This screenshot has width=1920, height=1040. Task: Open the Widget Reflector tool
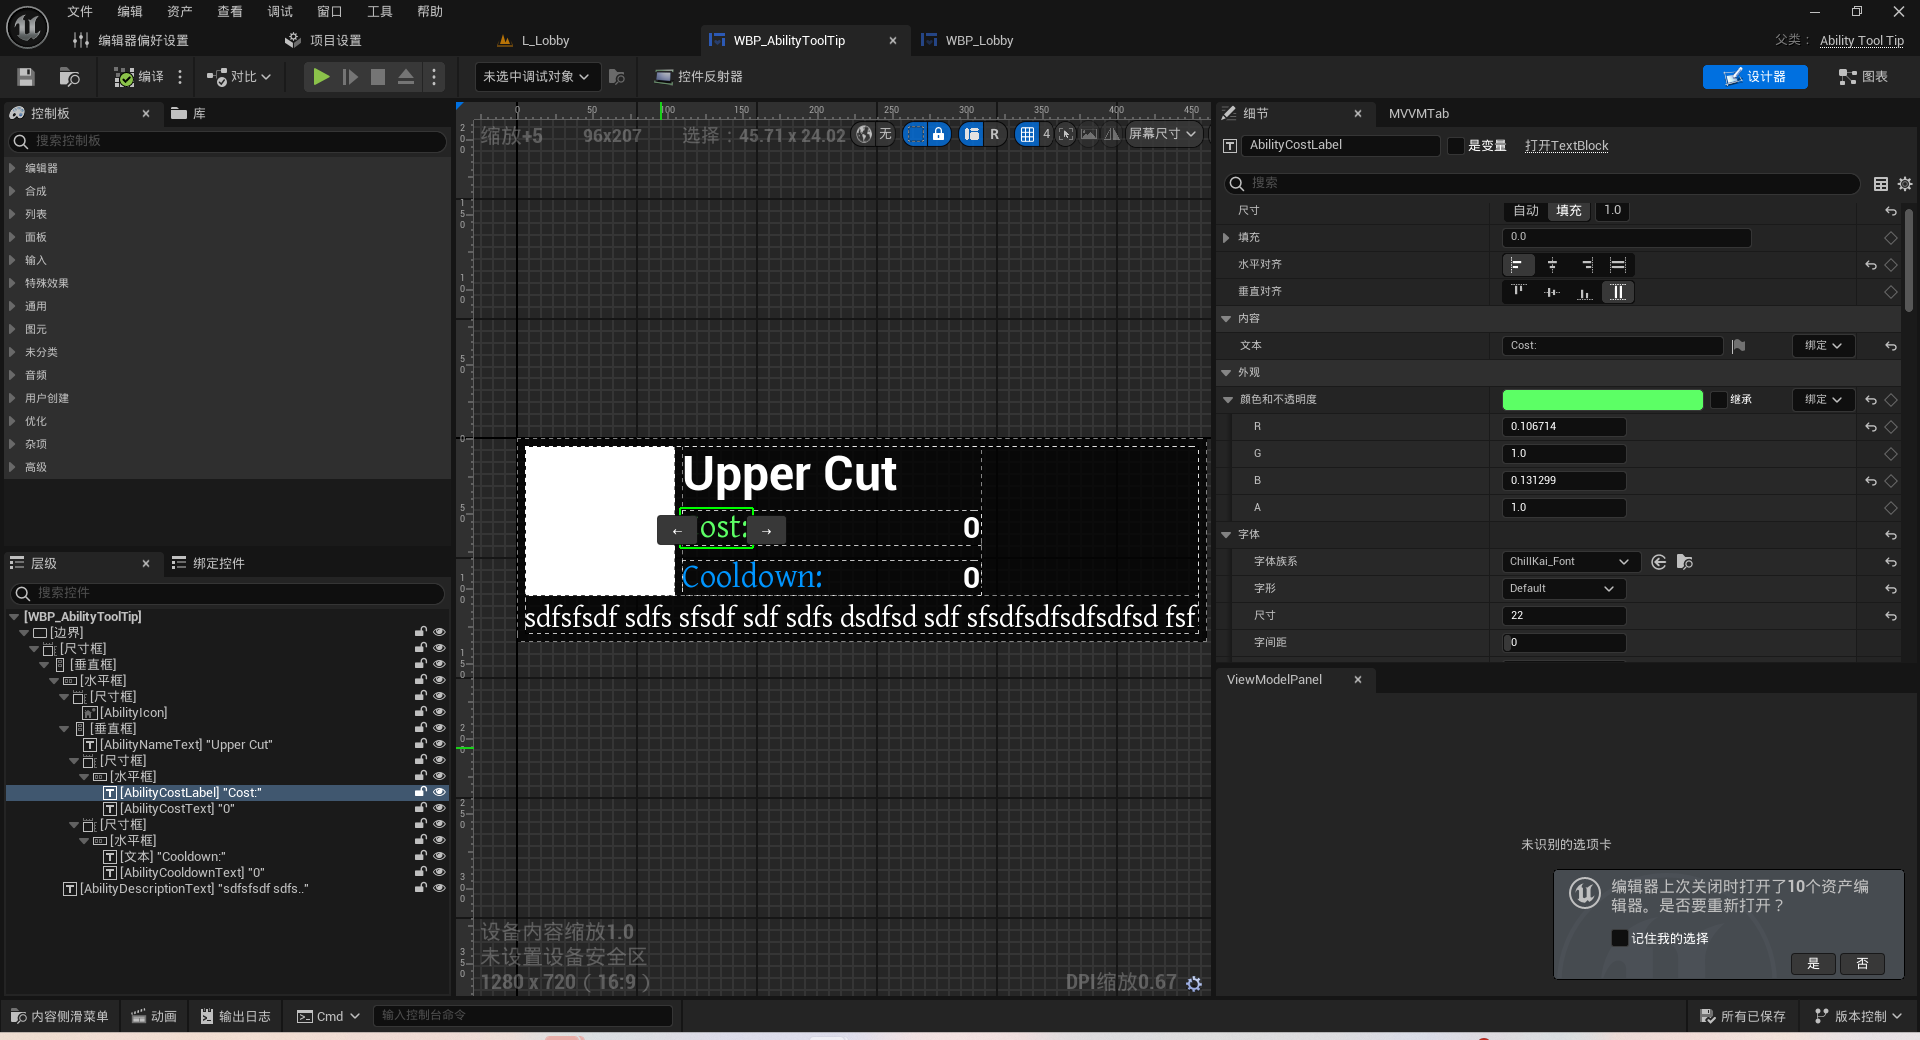[x=698, y=77]
